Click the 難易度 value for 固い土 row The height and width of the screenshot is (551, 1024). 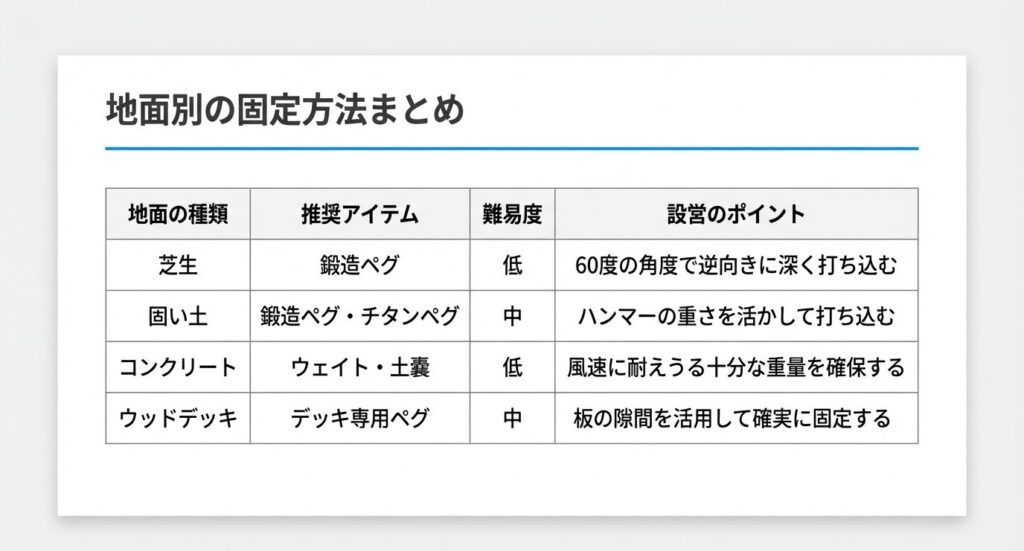[512, 316]
